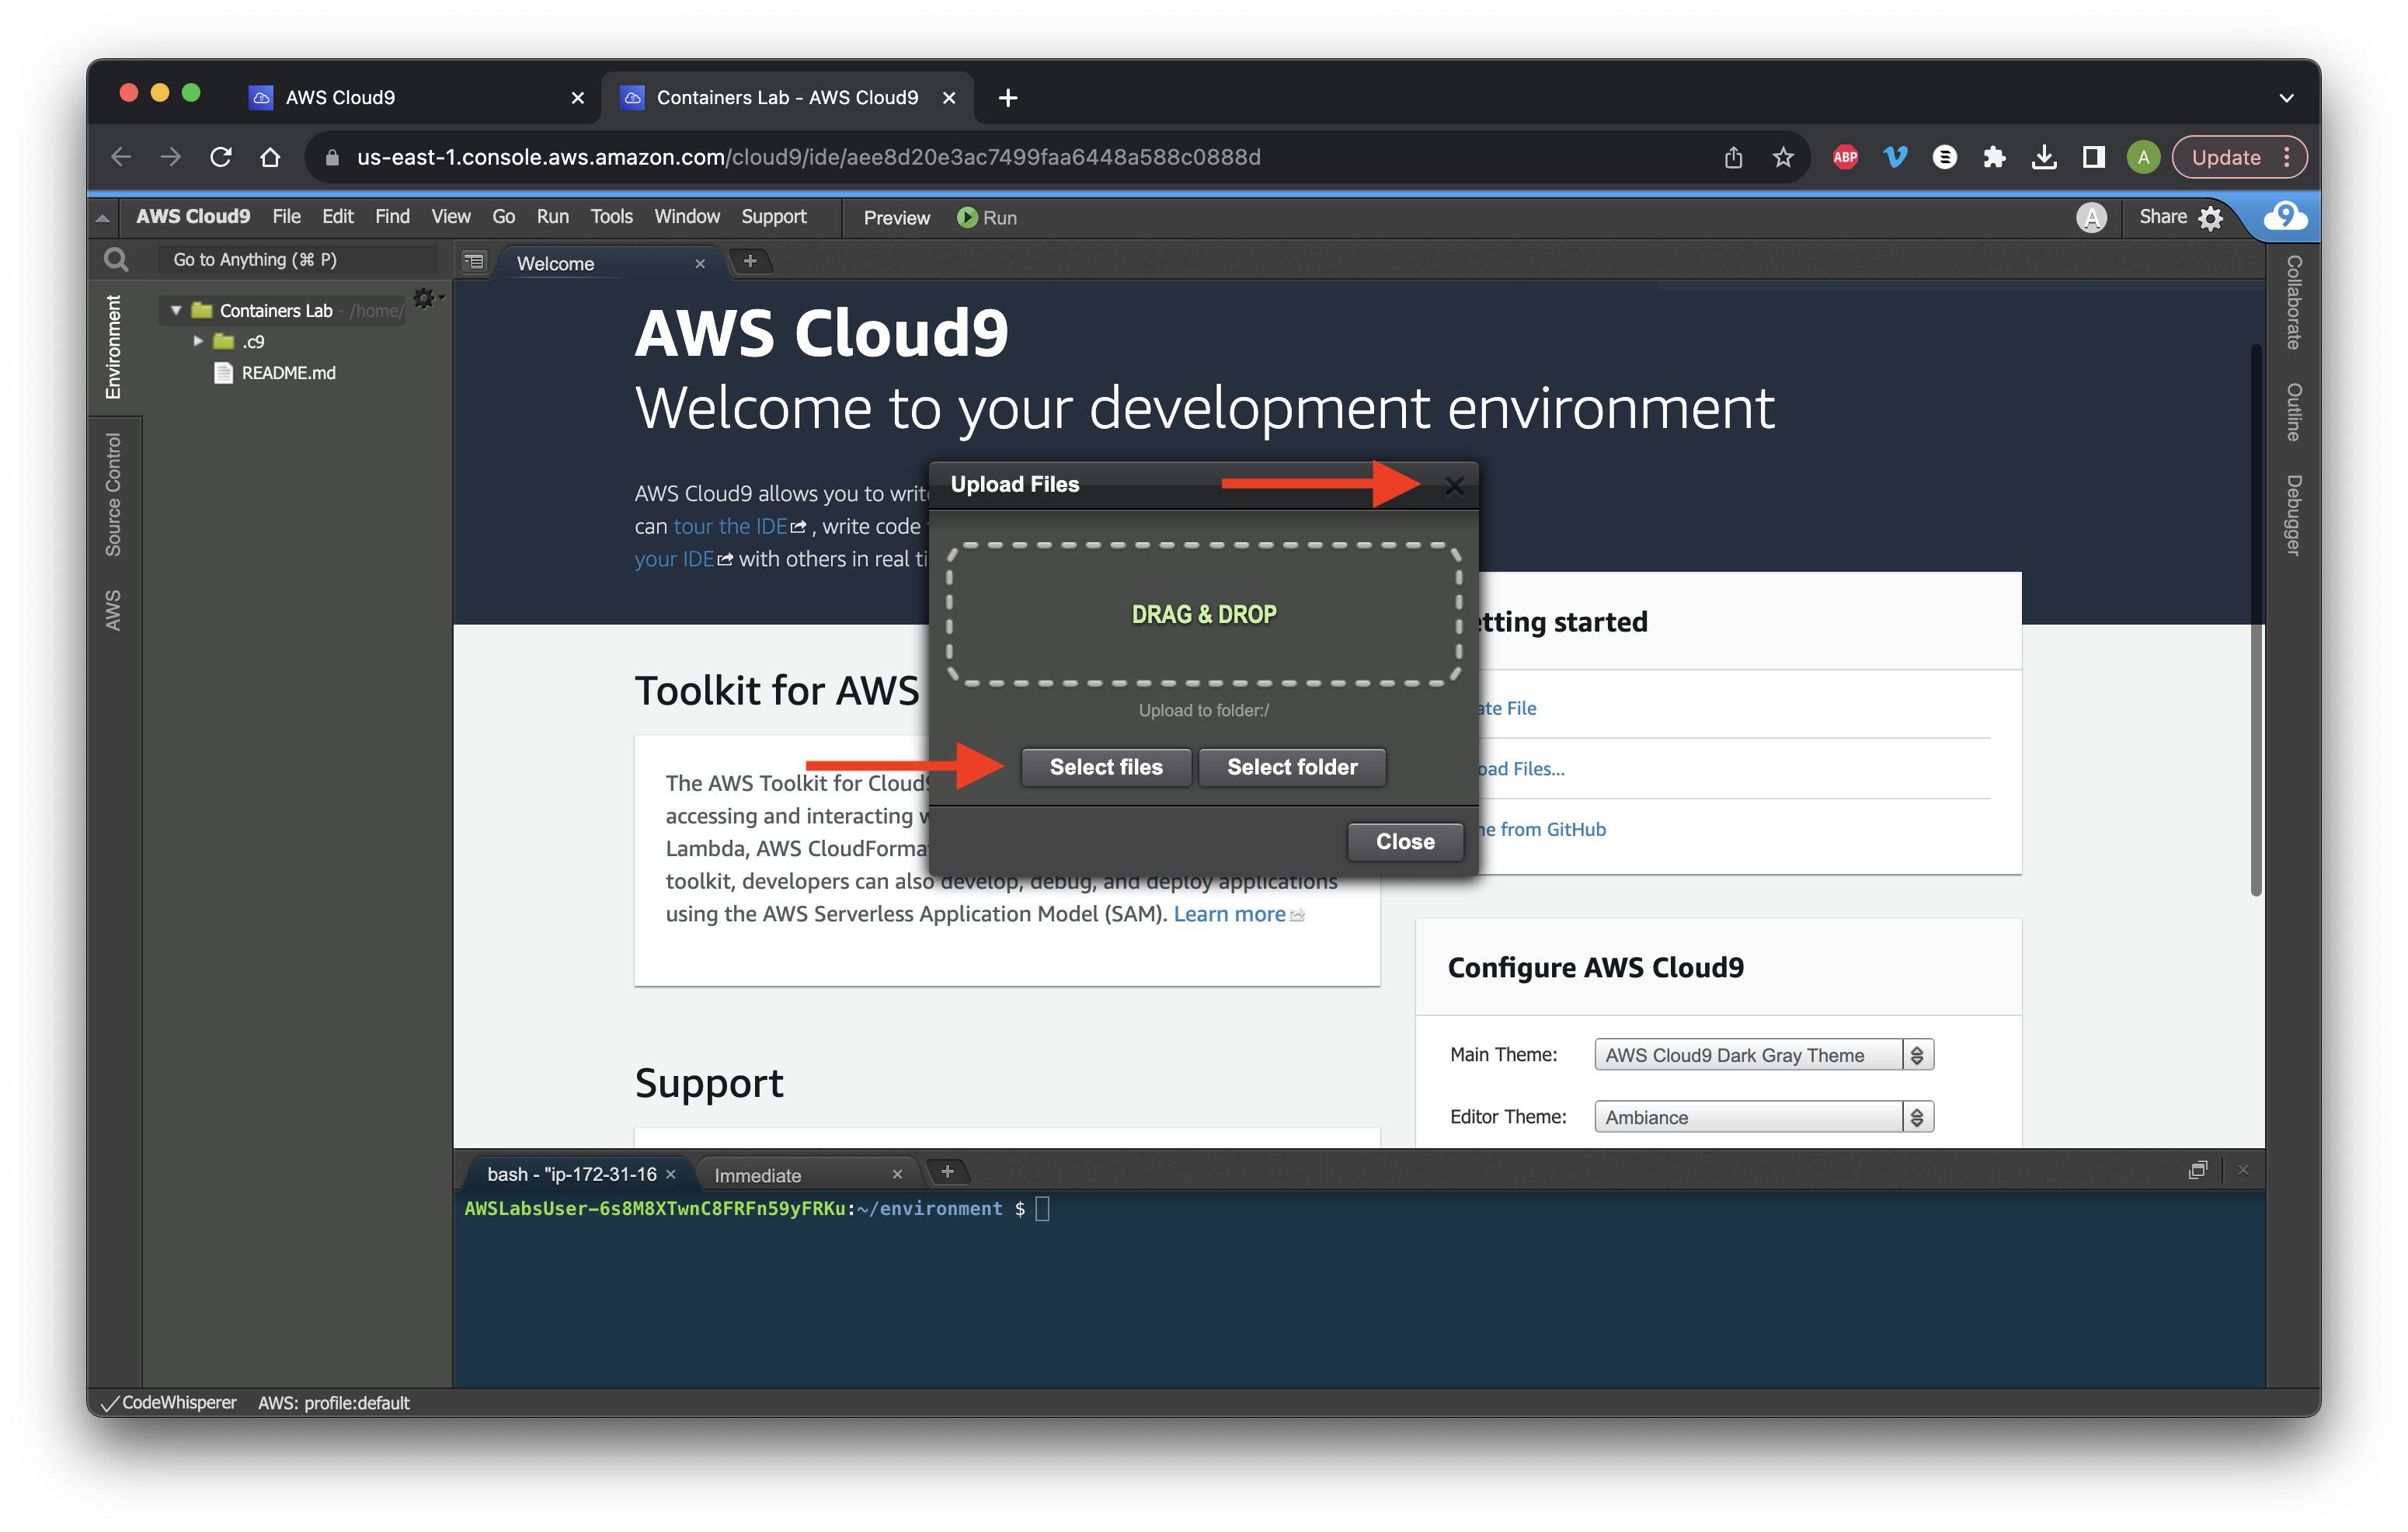Open the browser extensions puzzle icon
Image resolution: width=2408 pixels, height=1532 pixels.
click(x=1994, y=157)
